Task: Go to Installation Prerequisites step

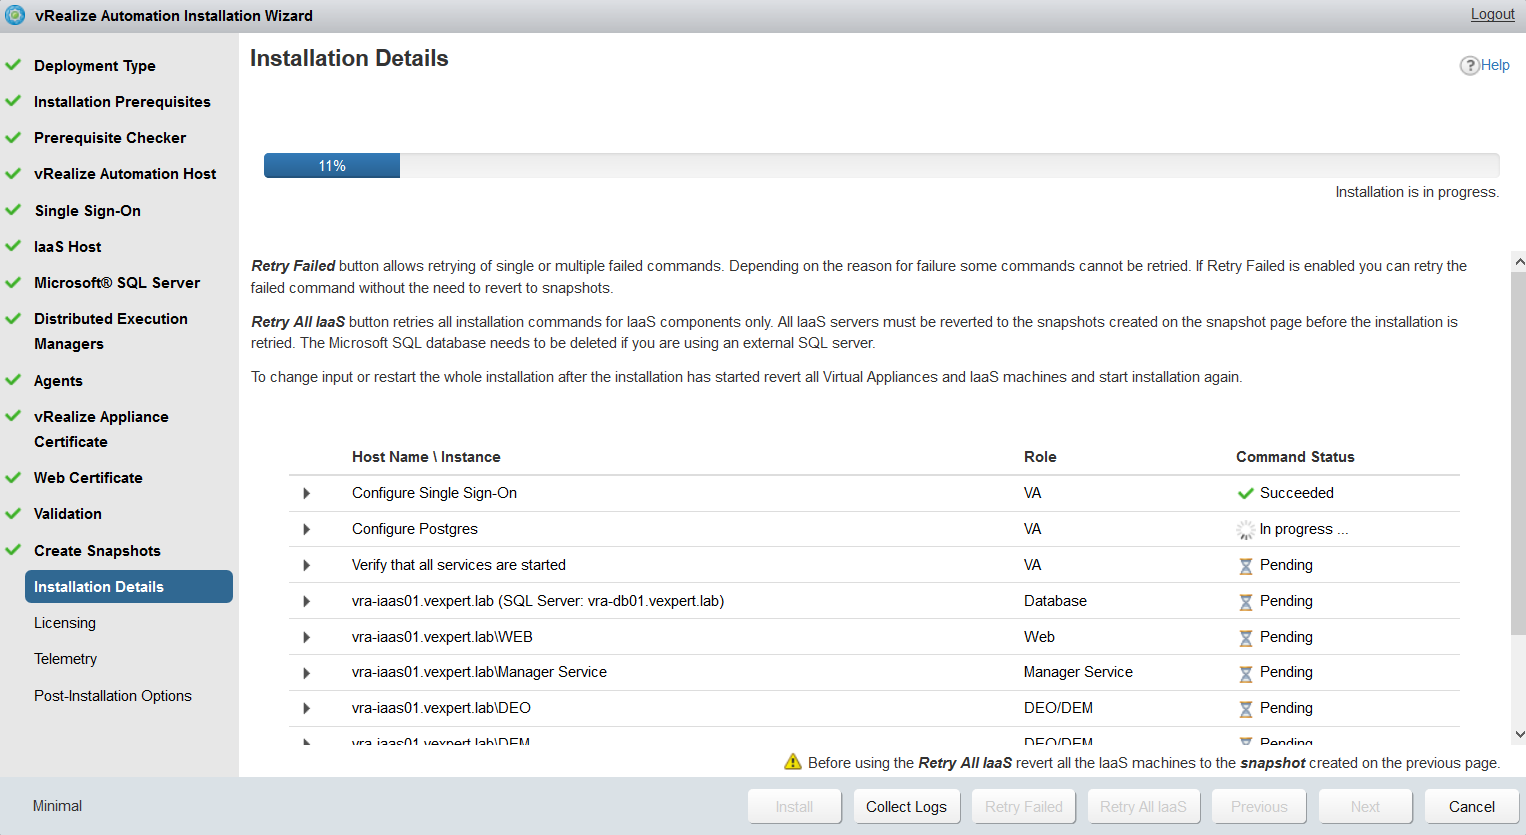Action: click(x=122, y=101)
